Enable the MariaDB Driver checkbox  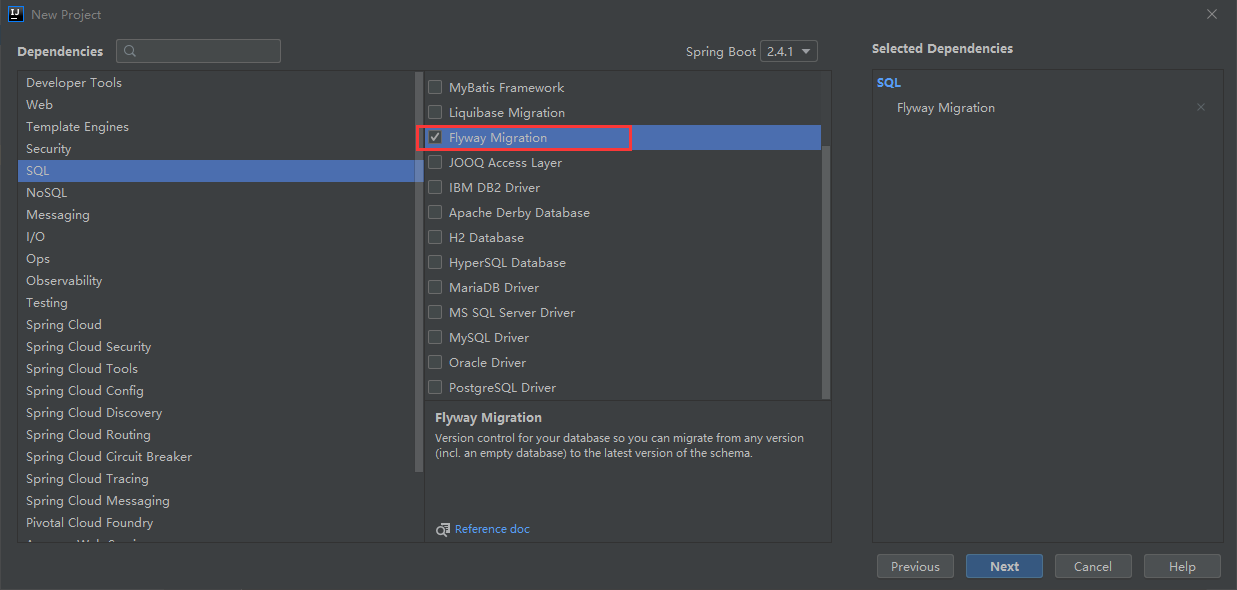point(435,287)
